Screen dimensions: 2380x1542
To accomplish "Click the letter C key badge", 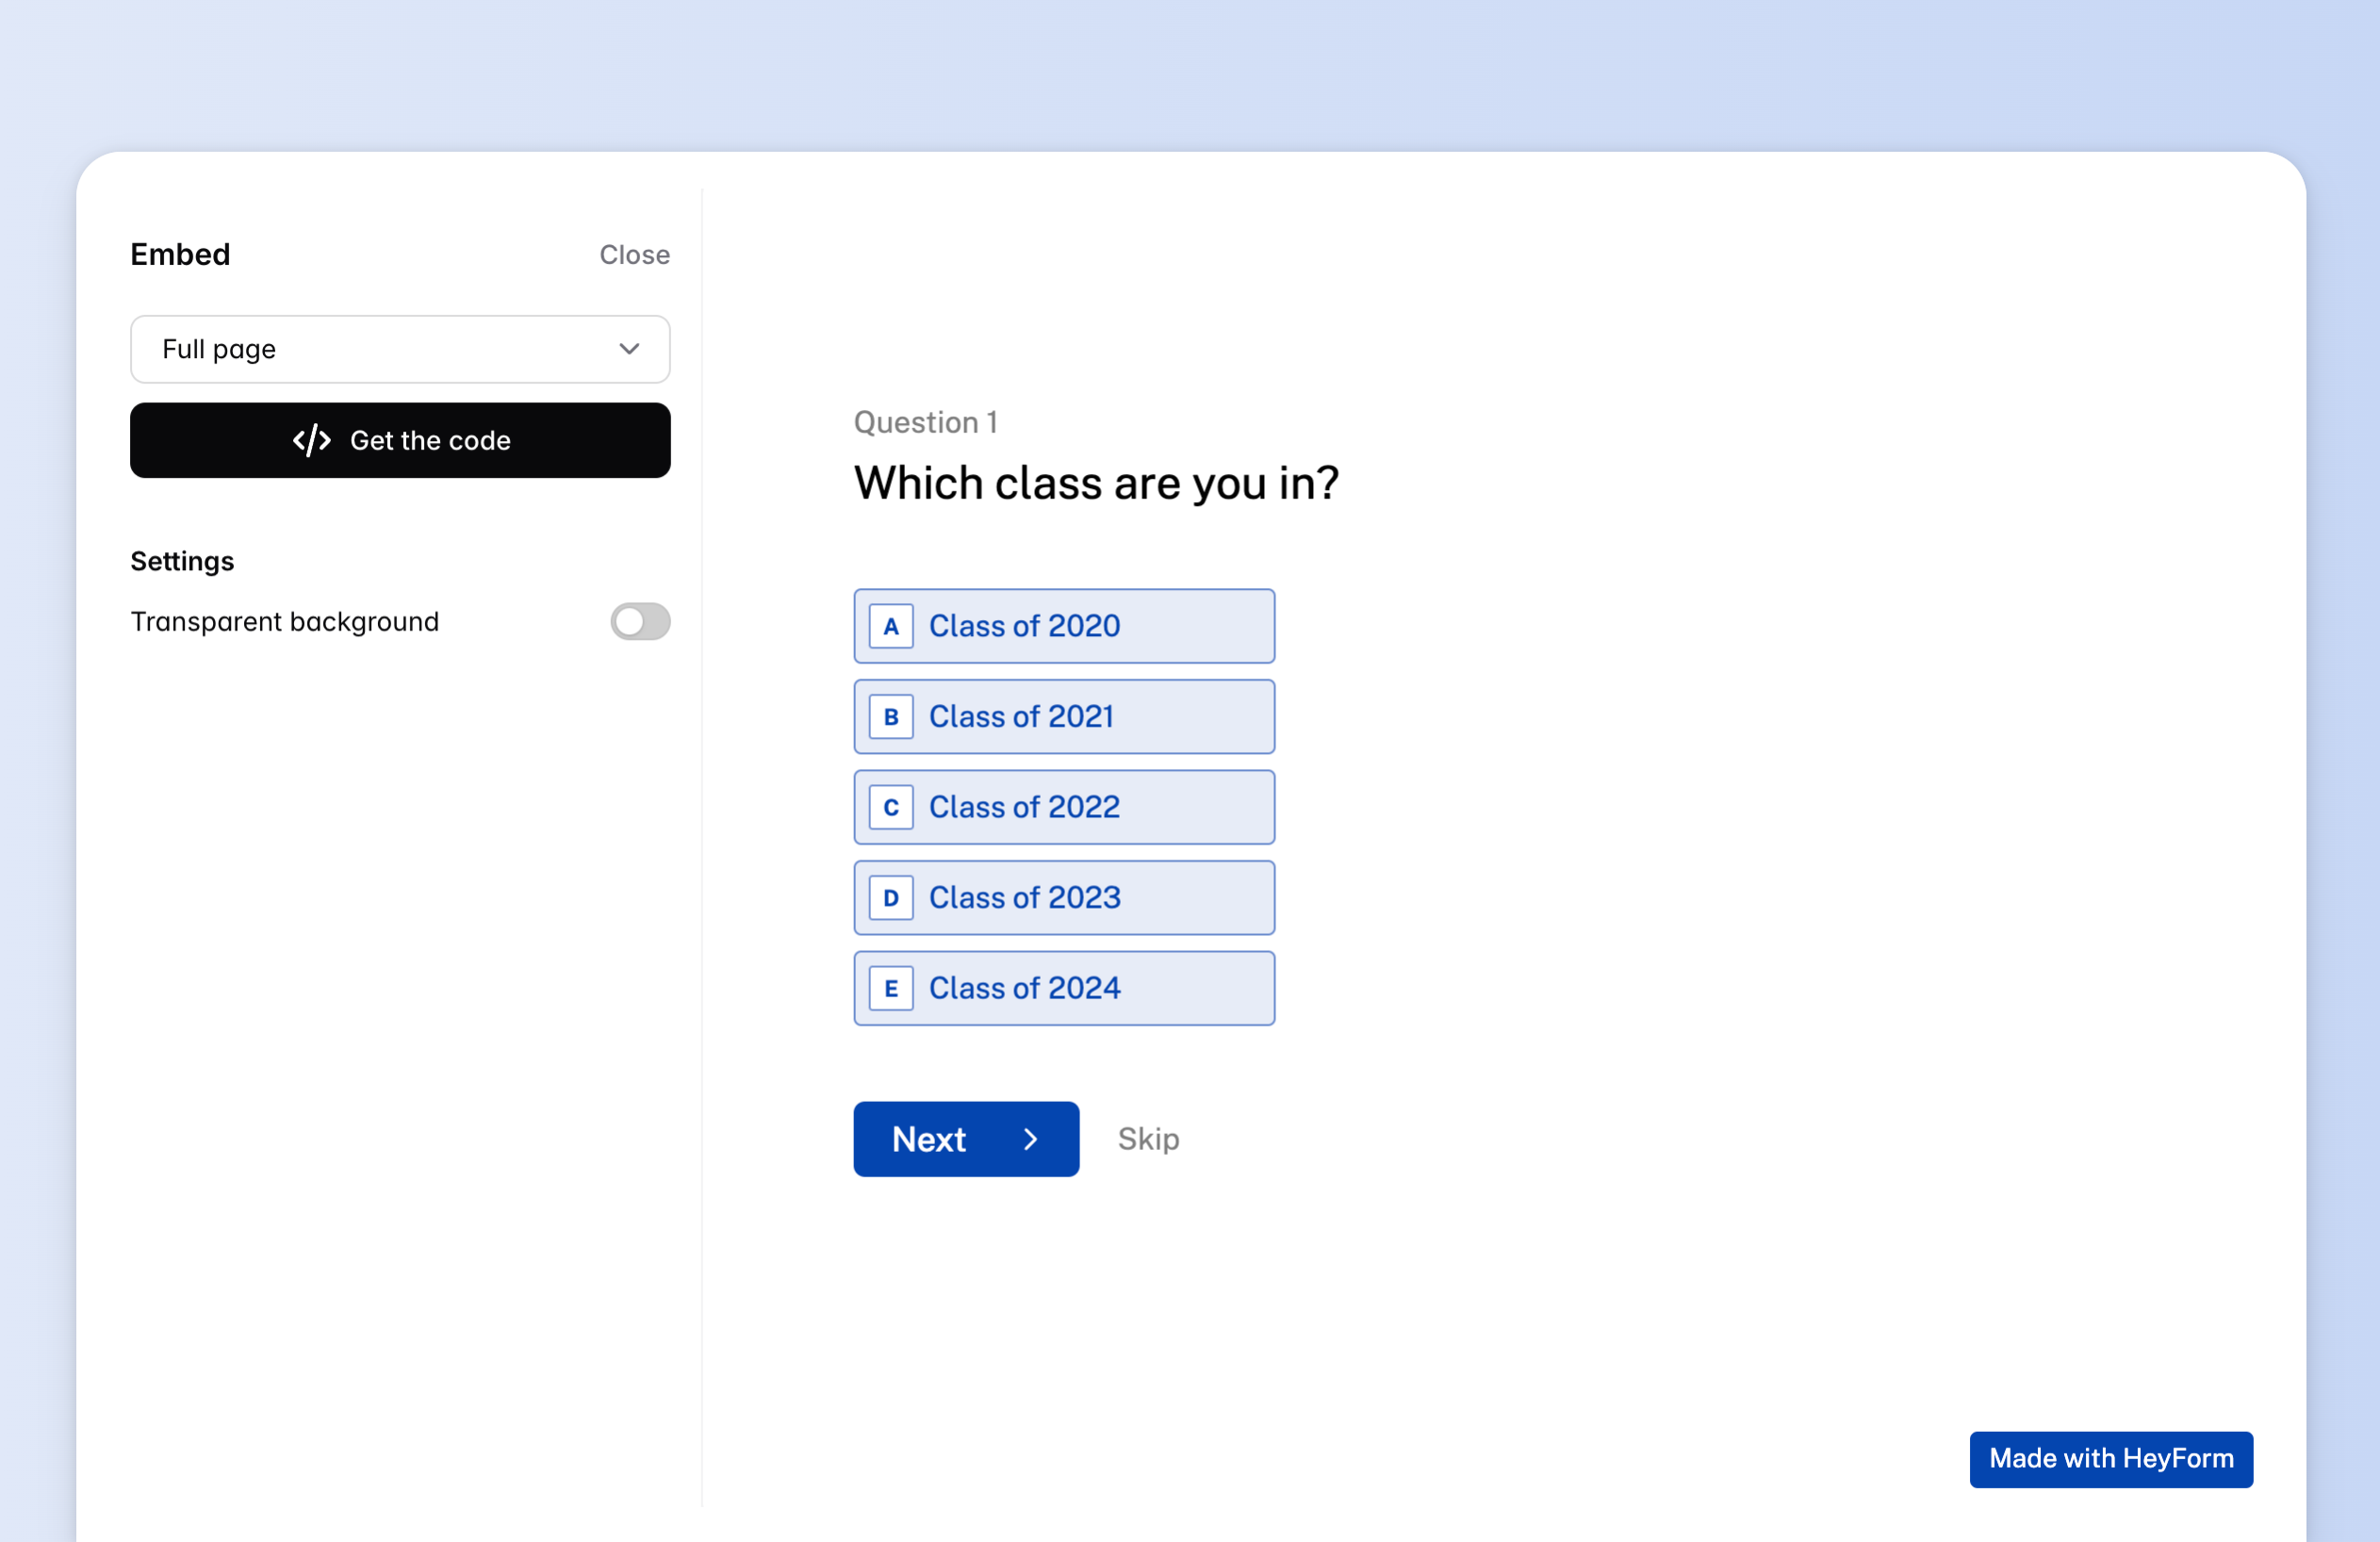I will coord(890,807).
